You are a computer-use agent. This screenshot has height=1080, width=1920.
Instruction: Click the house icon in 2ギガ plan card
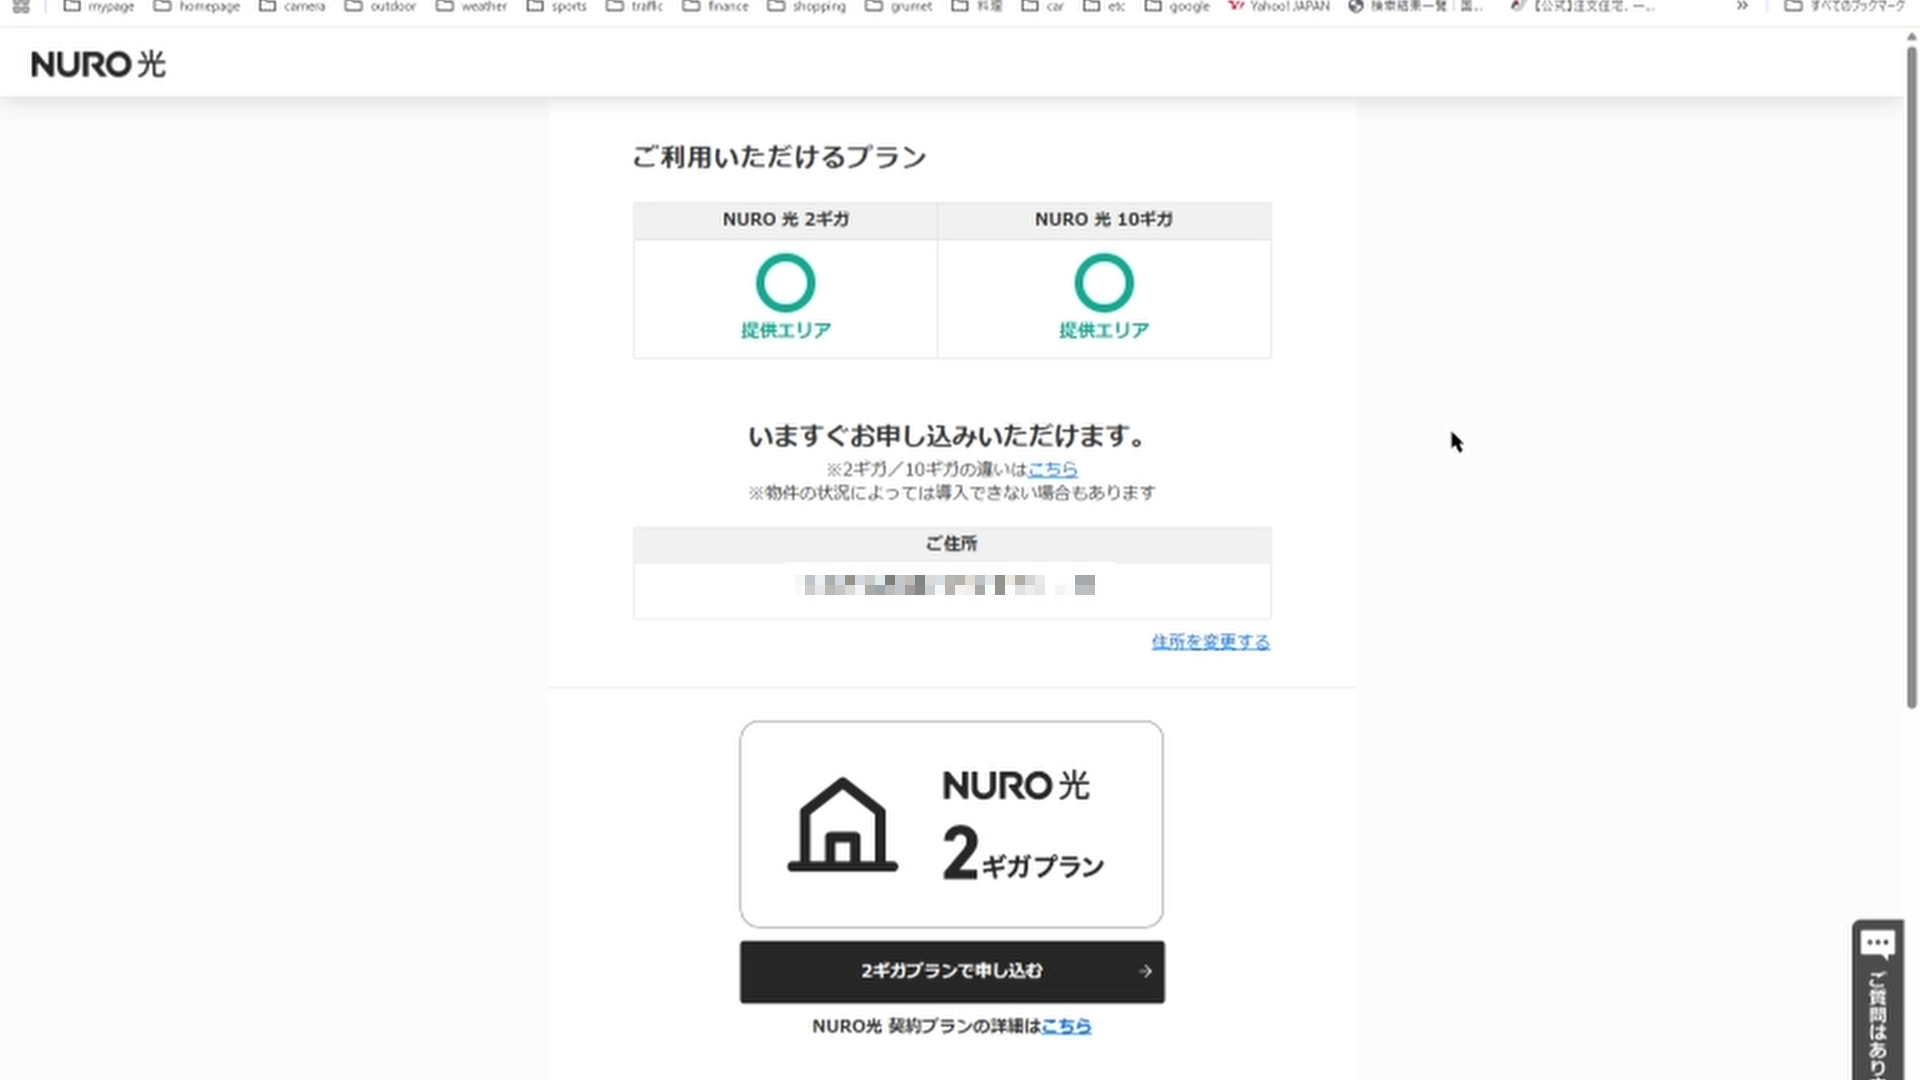coord(842,825)
